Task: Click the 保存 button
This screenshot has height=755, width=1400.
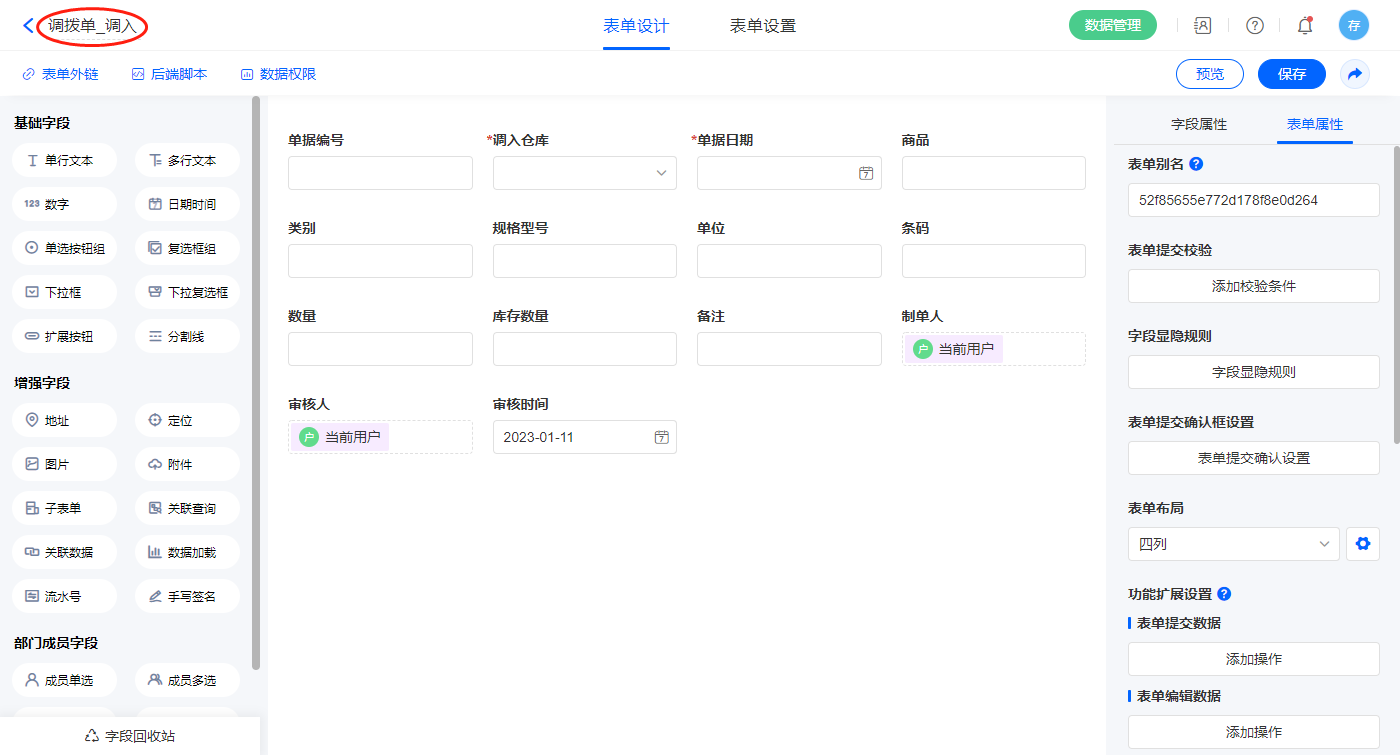Action: (x=1291, y=74)
